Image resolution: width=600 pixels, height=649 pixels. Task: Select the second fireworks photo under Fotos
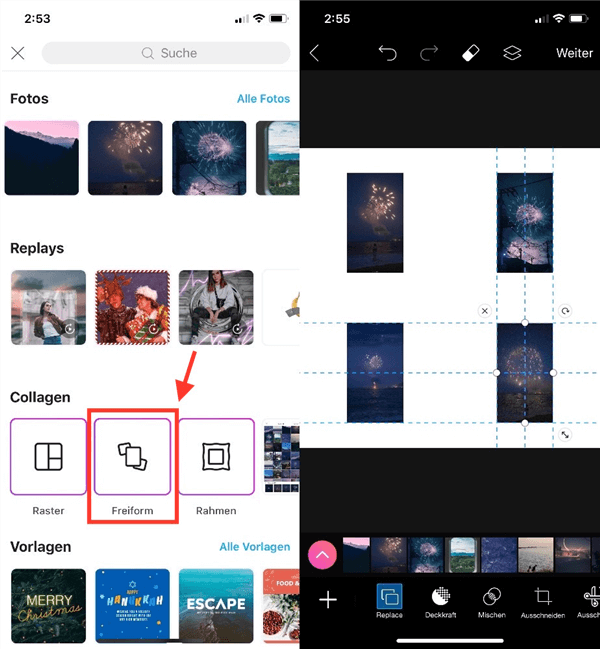[125, 158]
